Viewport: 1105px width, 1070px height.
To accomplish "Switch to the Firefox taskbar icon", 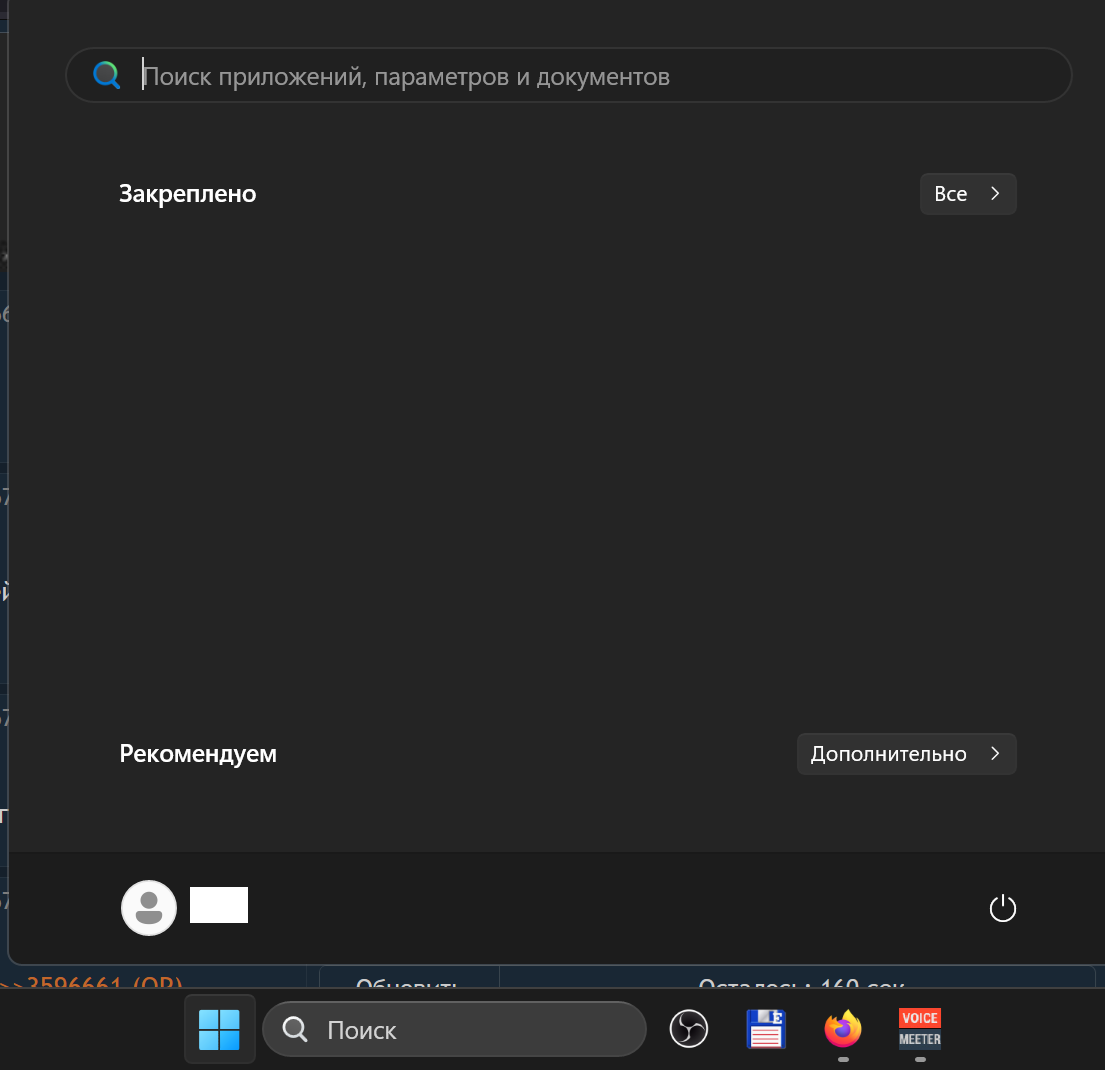I will tap(843, 1029).
